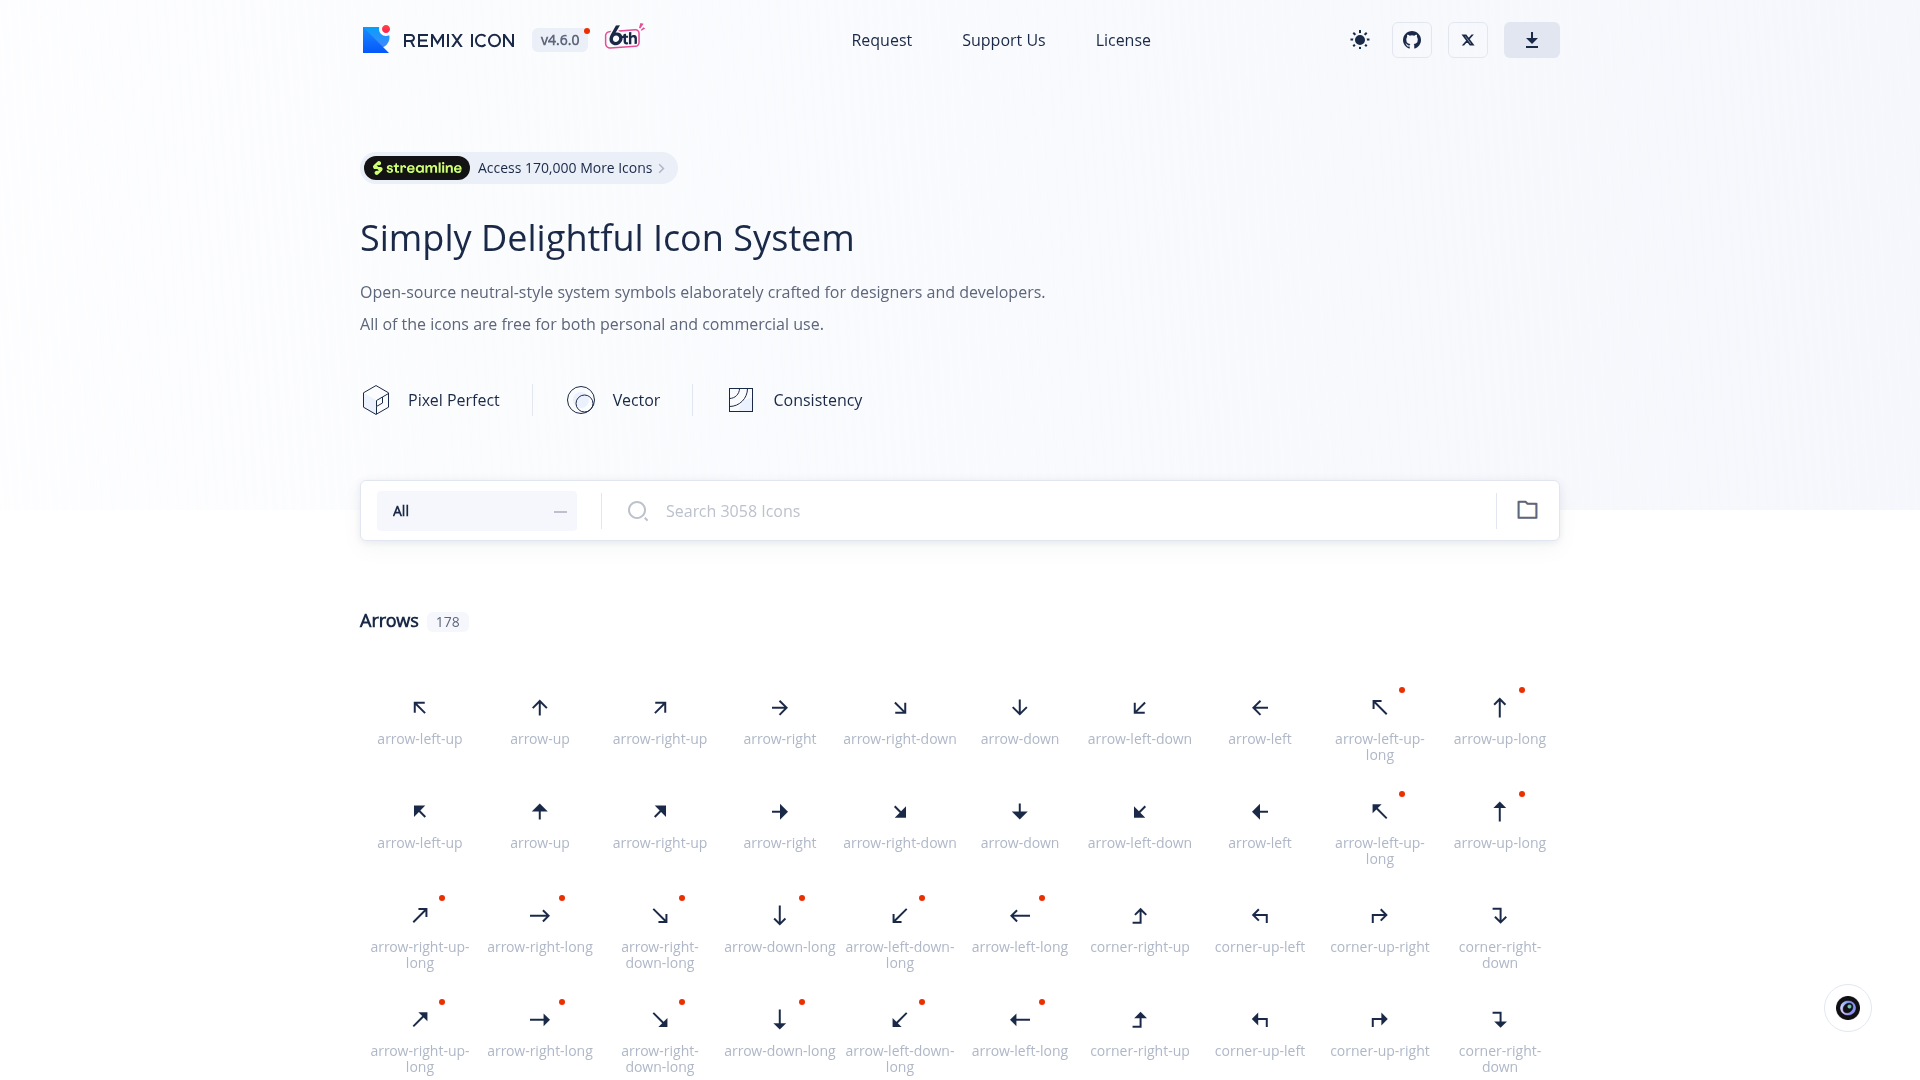Viewport: 1920px width, 1080px height.
Task: Open the v4.6.0 version badge
Action: point(560,40)
